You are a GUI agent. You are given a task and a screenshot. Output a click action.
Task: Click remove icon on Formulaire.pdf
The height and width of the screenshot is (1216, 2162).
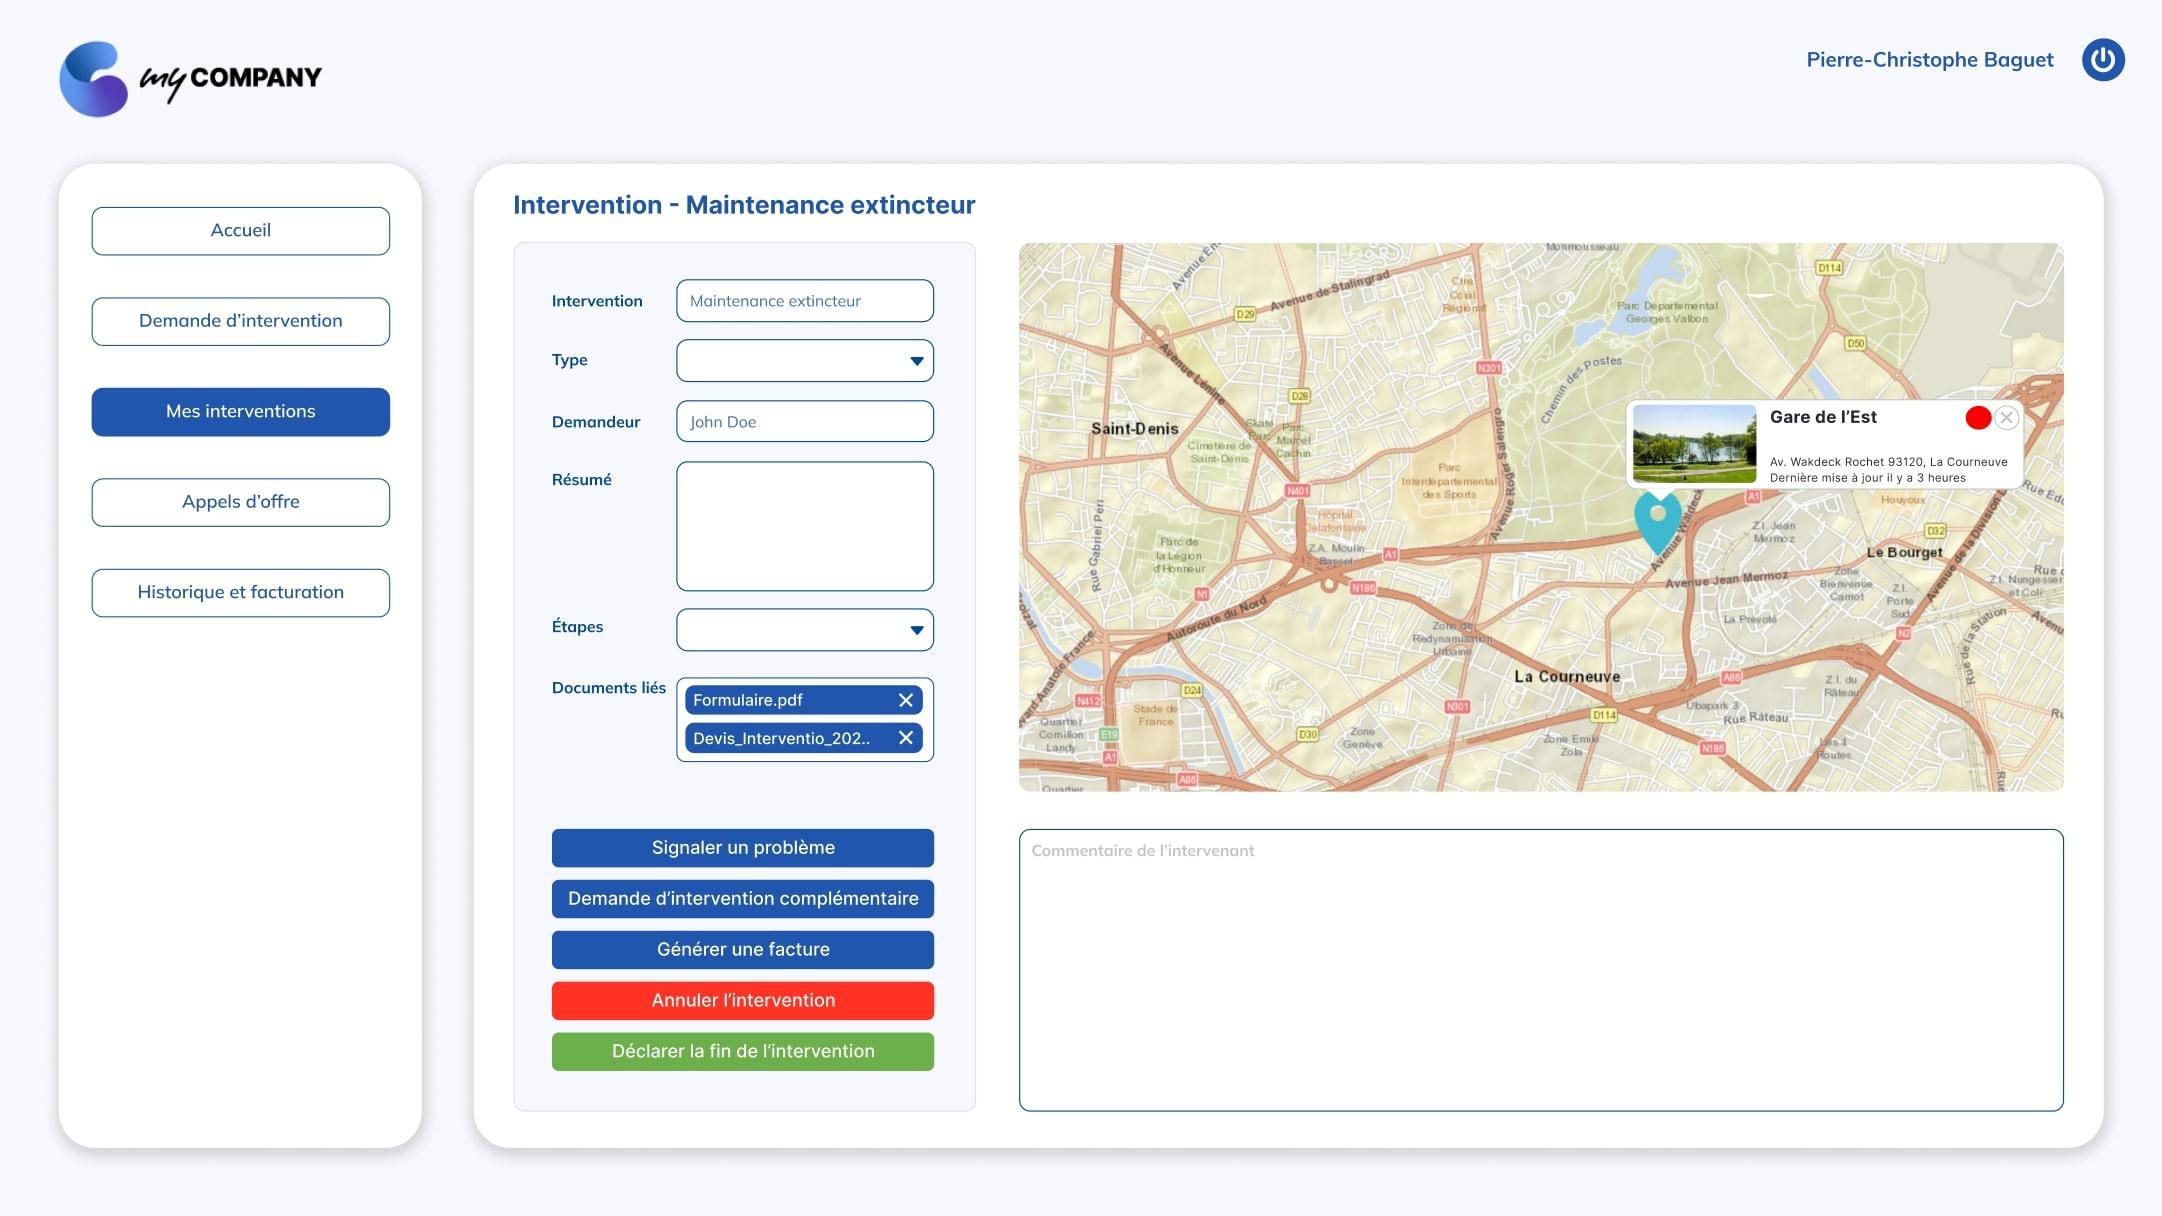point(906,699)
